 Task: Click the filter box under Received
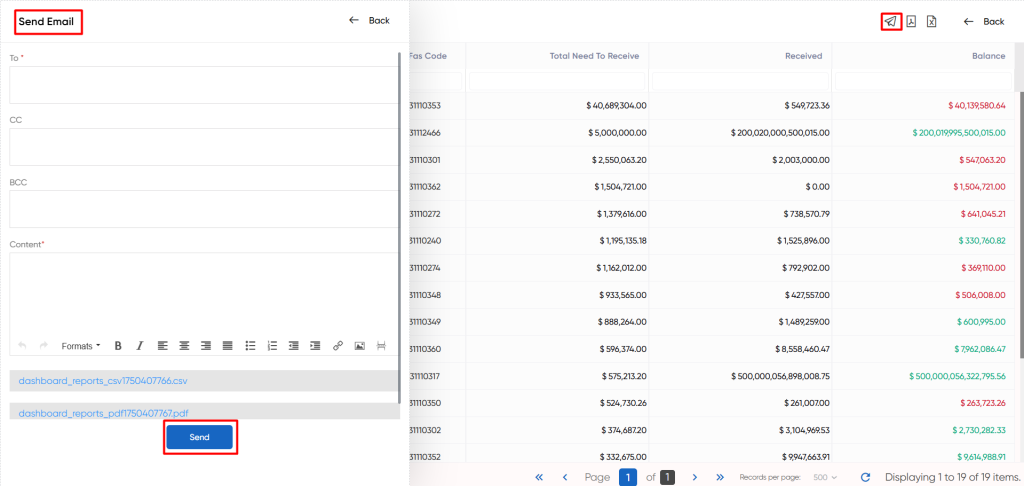pyautogui.click(x=740, y=81)
